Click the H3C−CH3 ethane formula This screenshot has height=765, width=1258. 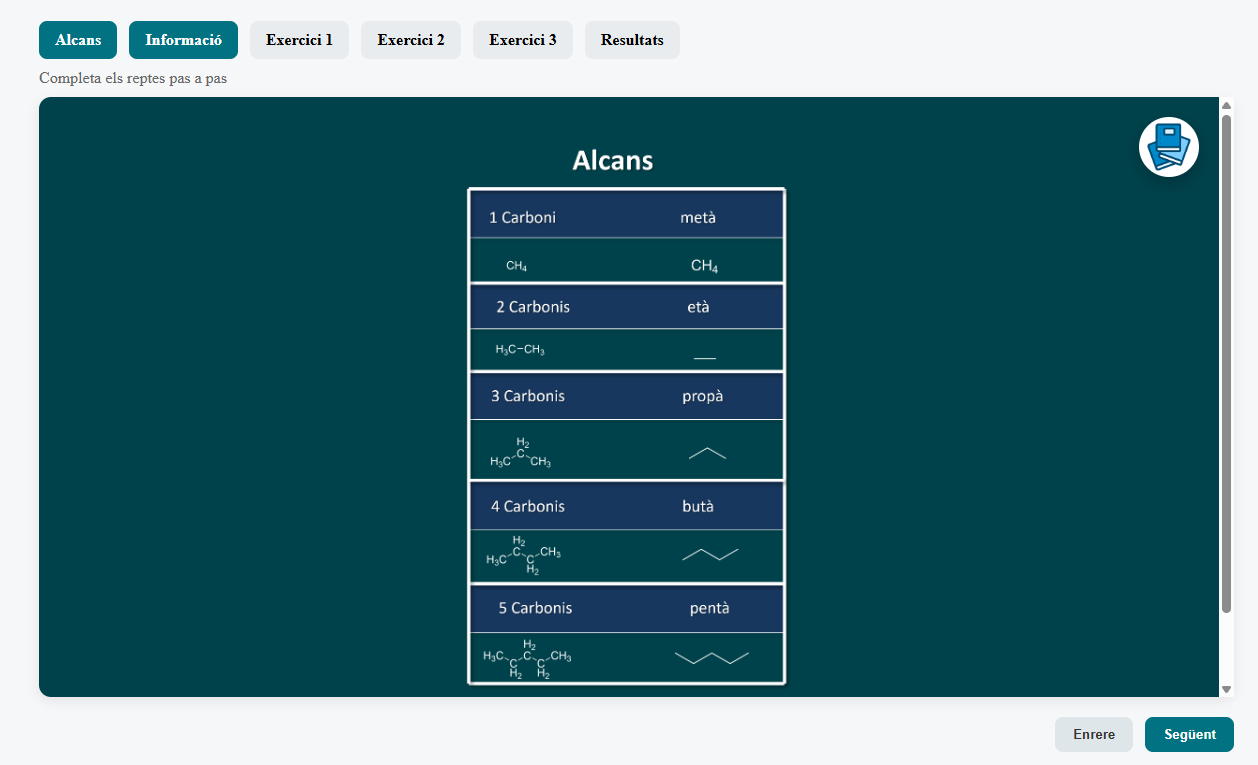pyautogui.click(x=520, y=350)
